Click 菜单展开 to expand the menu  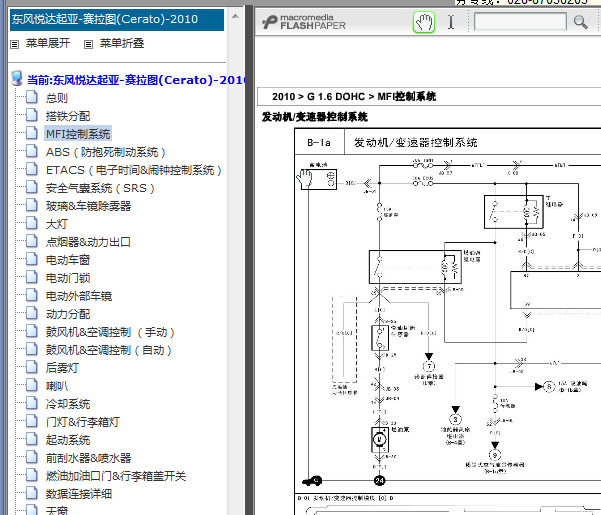[48, 43]
